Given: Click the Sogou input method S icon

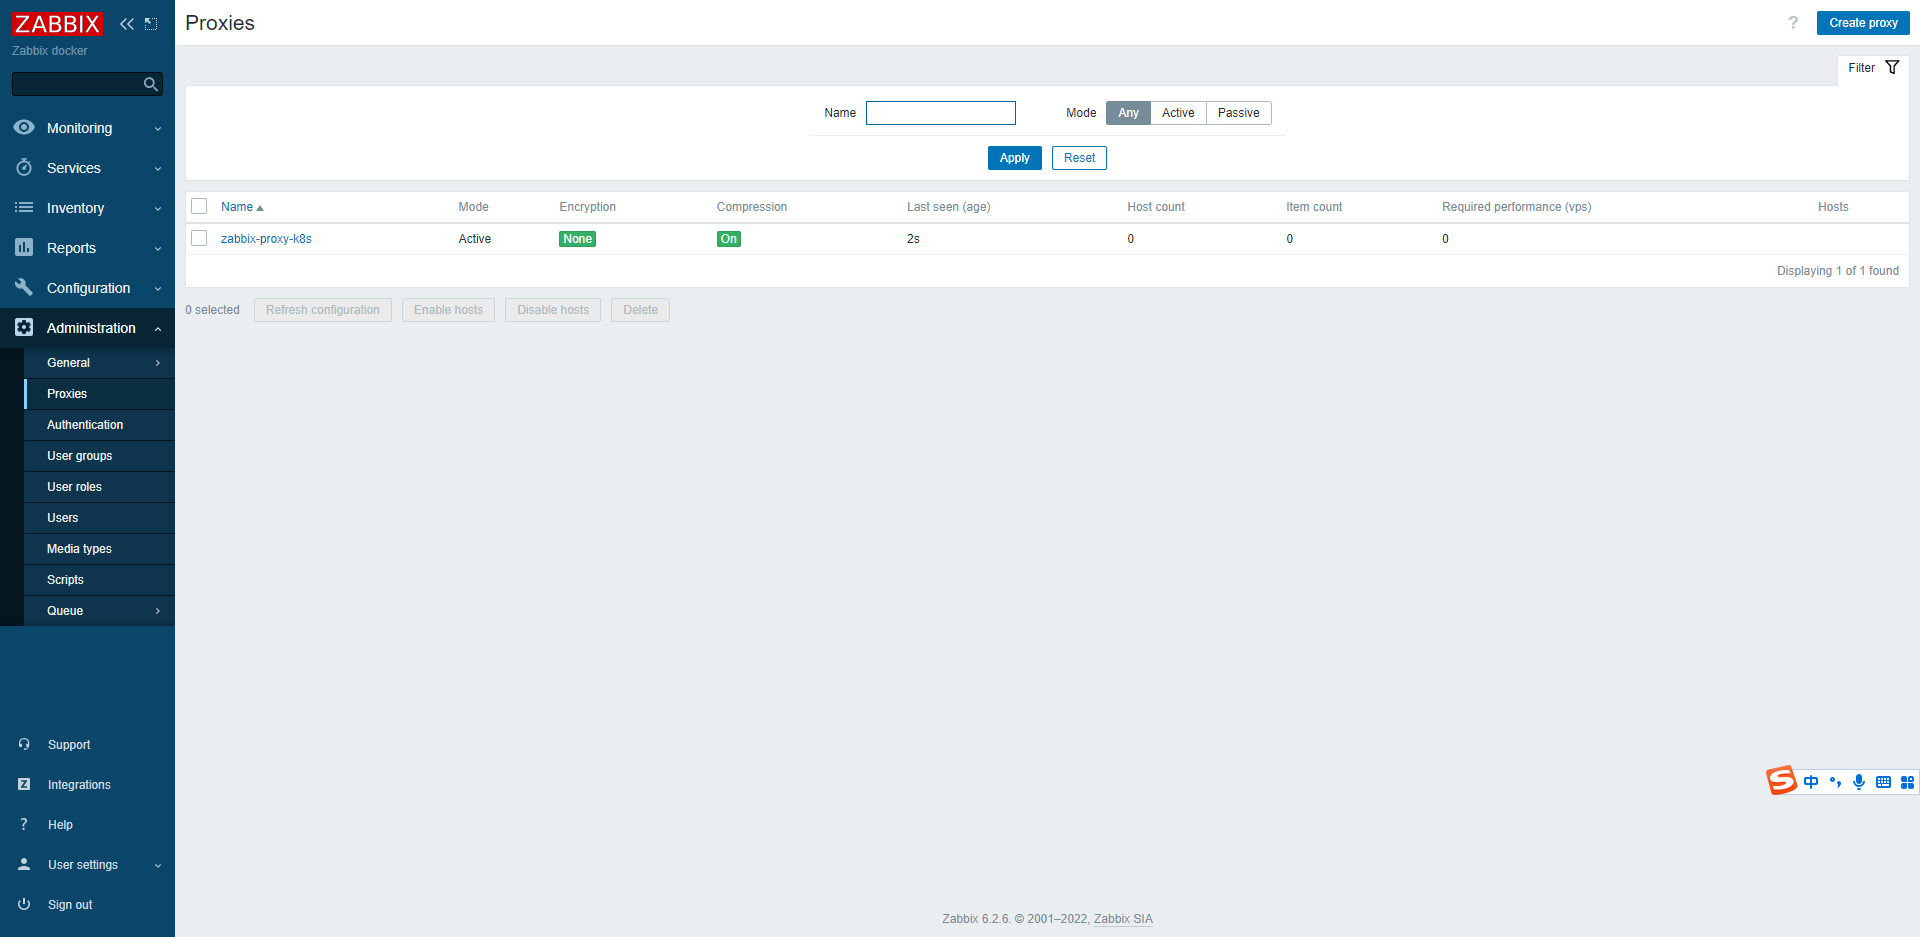Looking at the screenshot, I should pyautogui.click(x=1781, y=780).
